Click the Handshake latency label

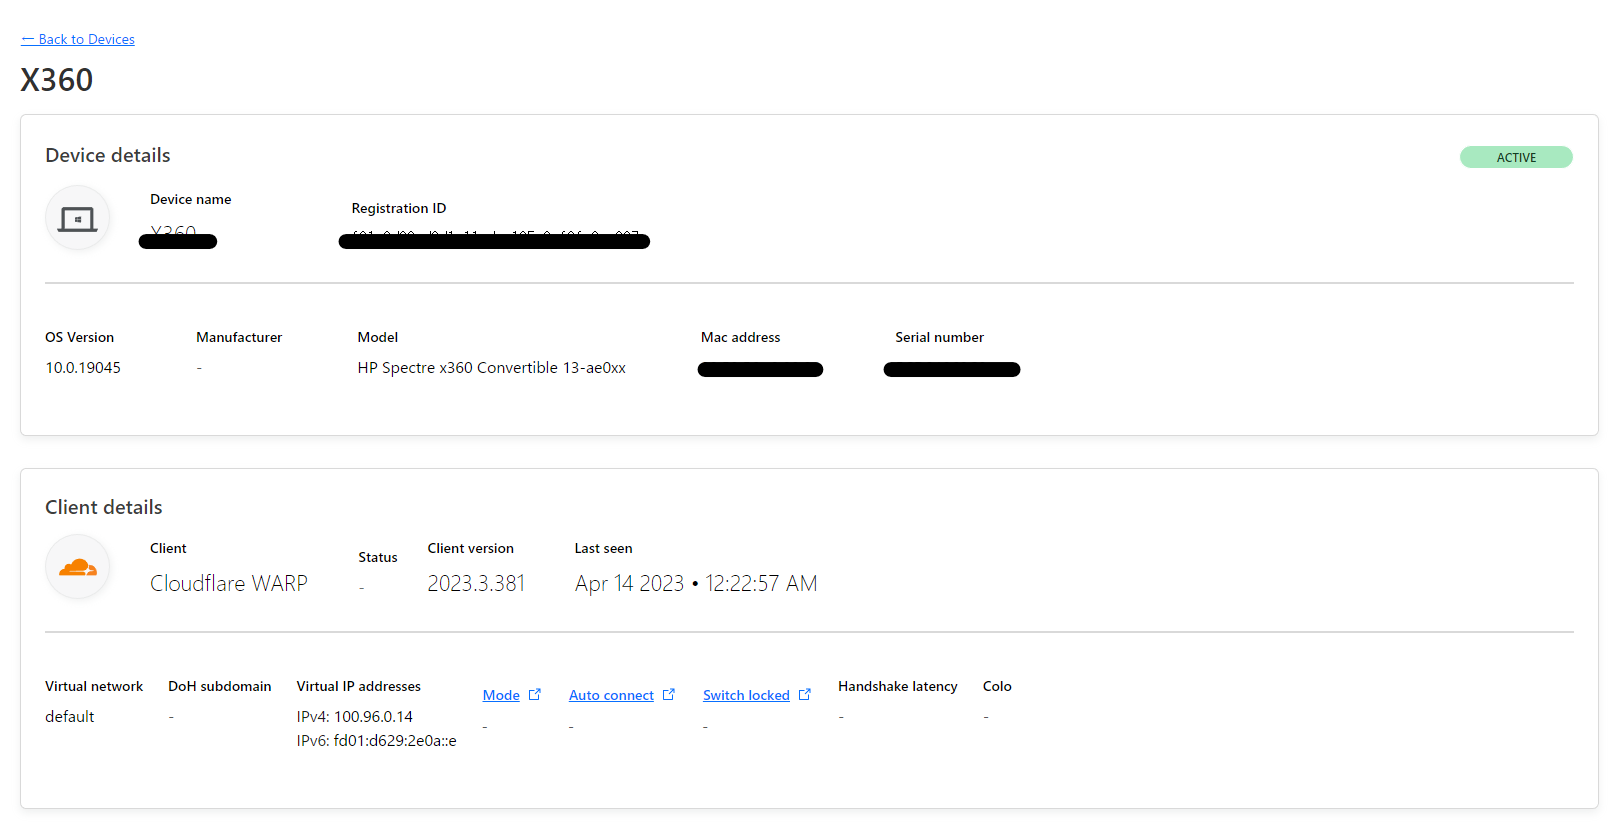point(898,686)
